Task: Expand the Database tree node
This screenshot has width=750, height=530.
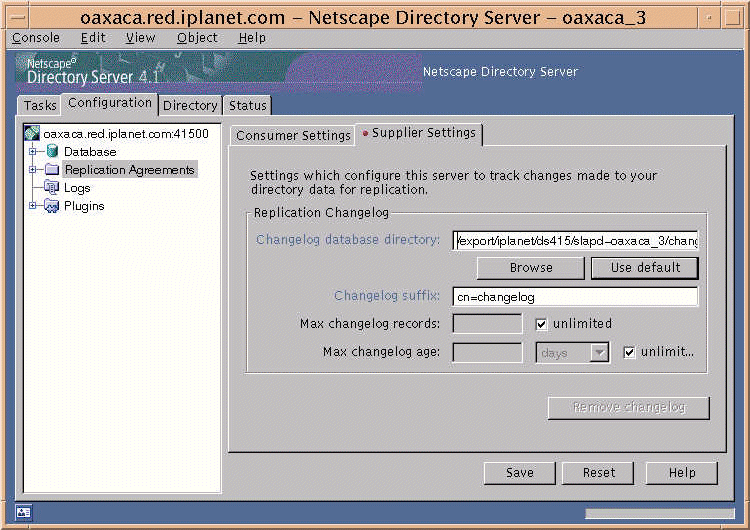Action: coord(33,152)
